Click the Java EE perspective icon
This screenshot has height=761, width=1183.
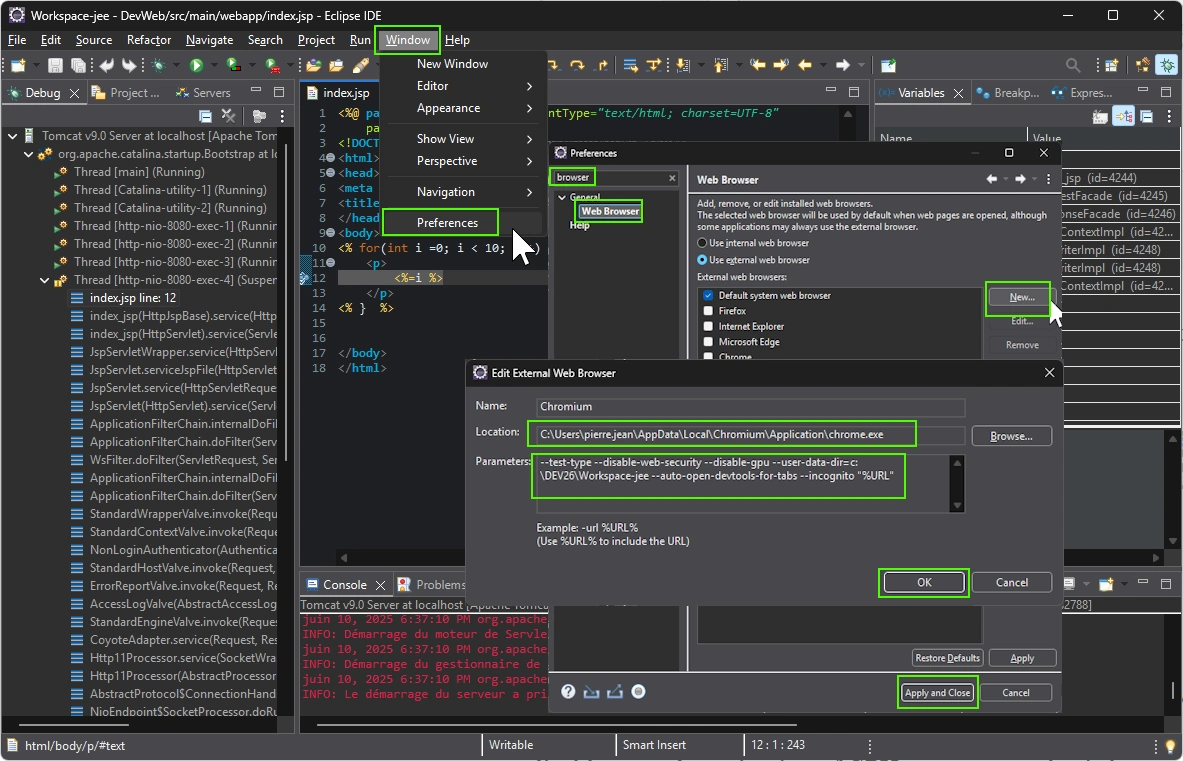[1143, 66]
